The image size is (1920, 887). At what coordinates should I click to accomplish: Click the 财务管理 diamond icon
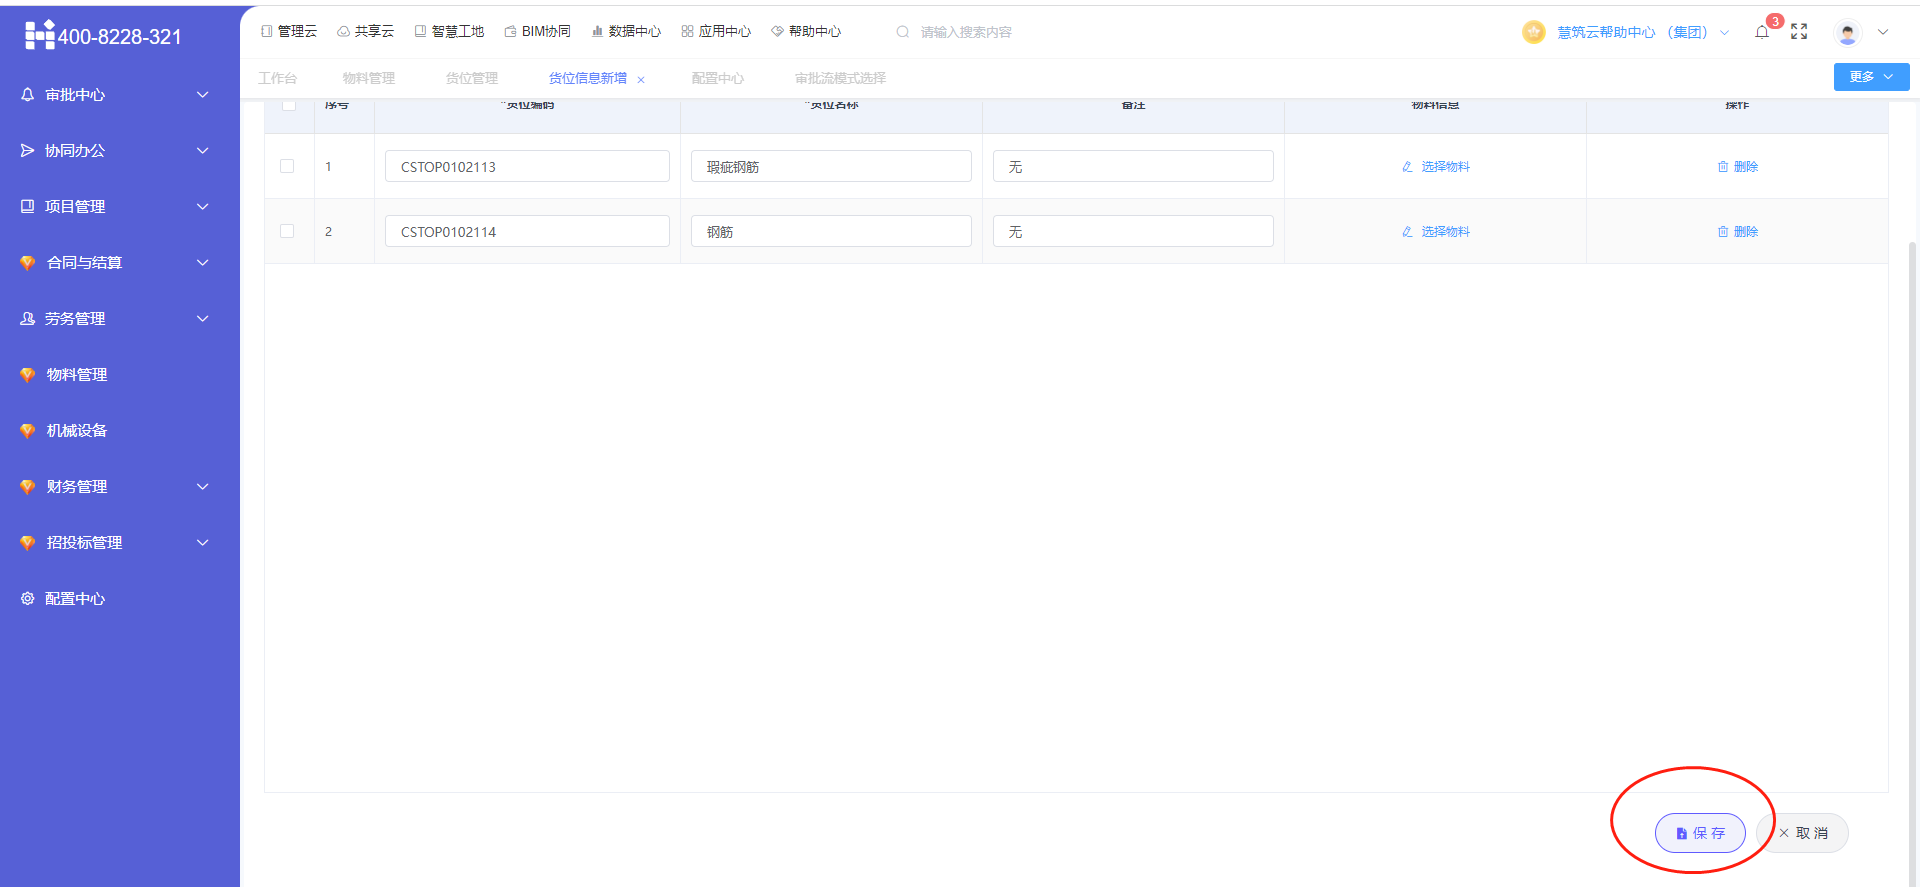click(x=28, y=486)
